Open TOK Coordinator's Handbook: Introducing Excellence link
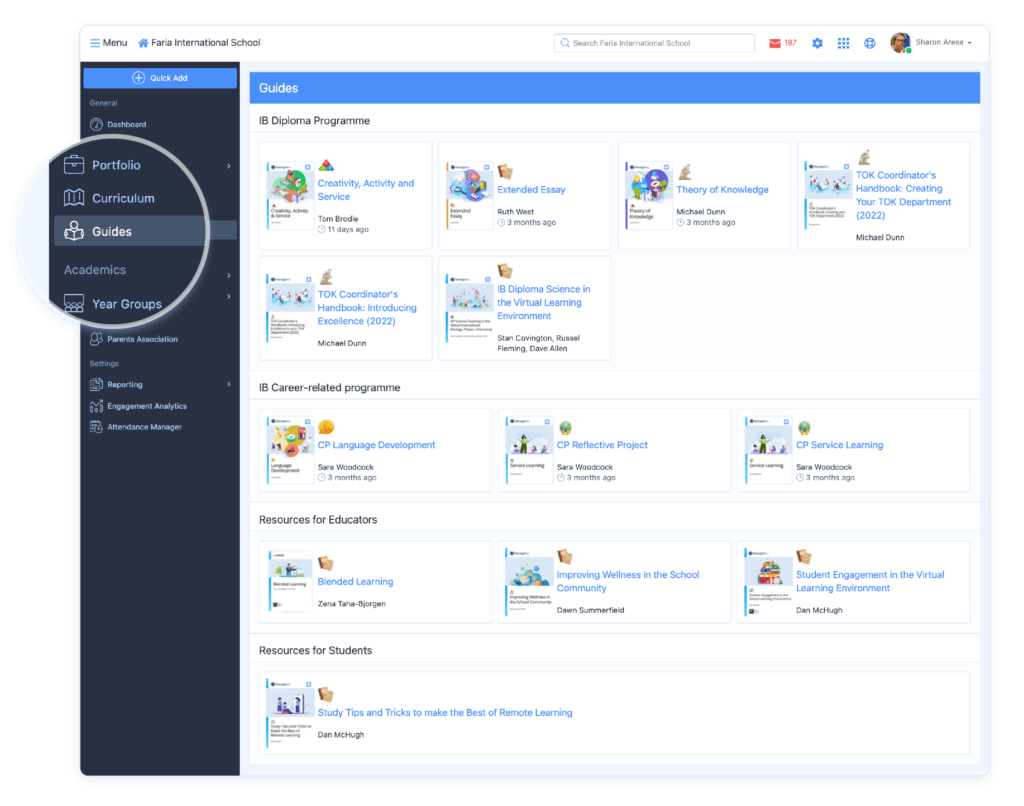This screenshot has width=1024, height=806. [x=367, y=308]
